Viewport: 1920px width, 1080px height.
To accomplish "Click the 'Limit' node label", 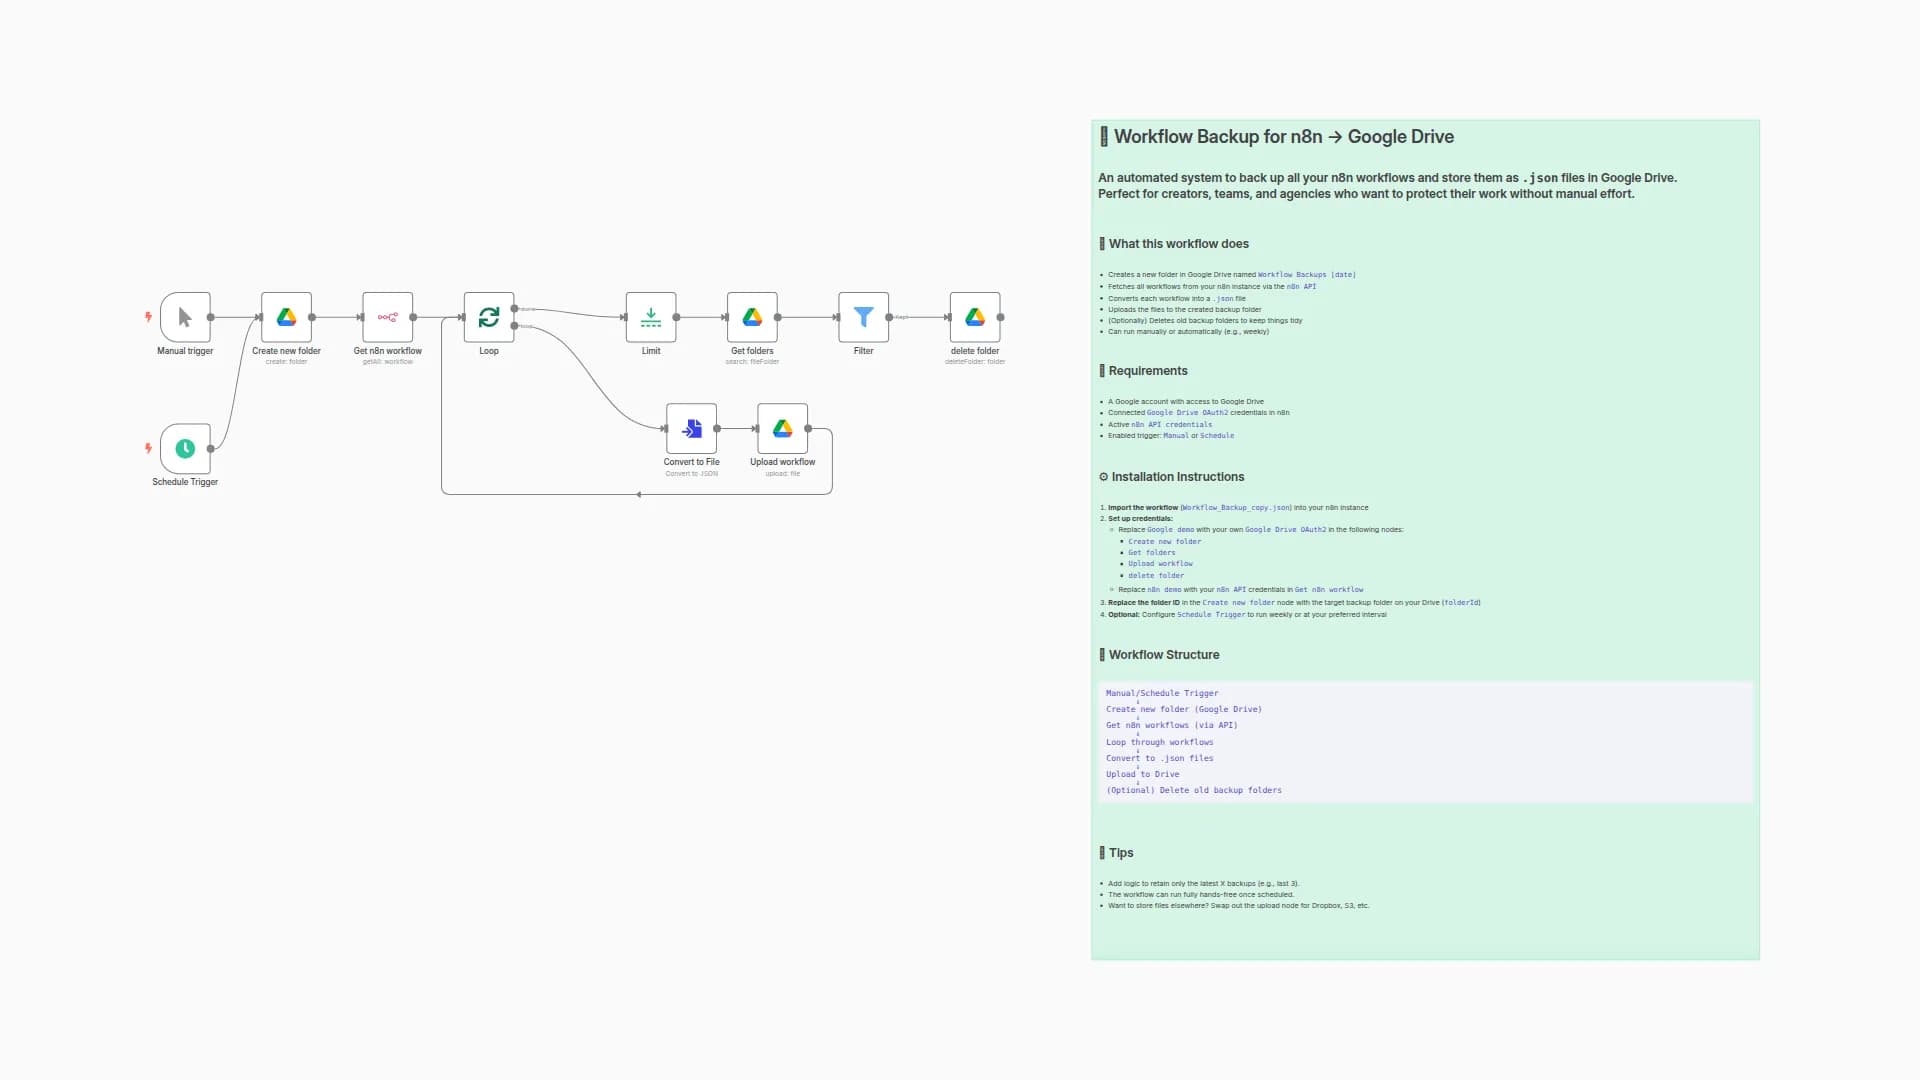I will point(651,351).
